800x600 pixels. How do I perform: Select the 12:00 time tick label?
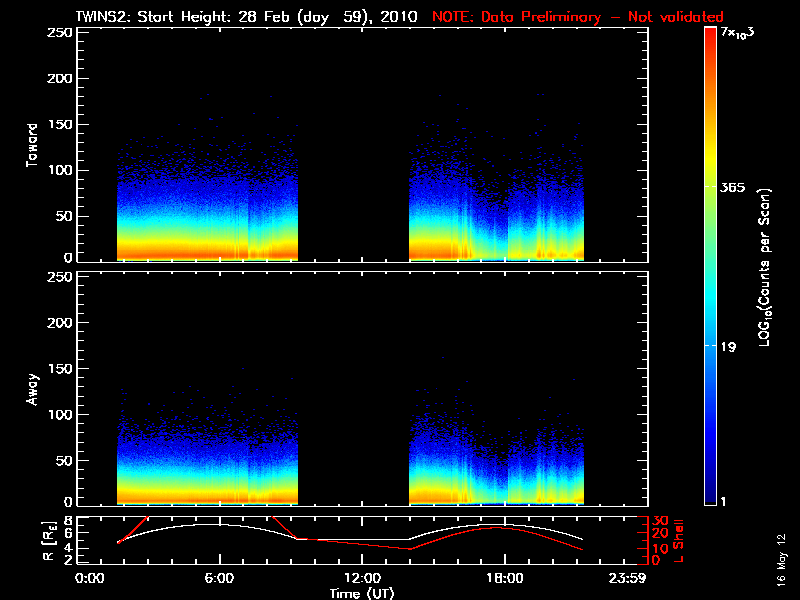click(x=361, y=578)
